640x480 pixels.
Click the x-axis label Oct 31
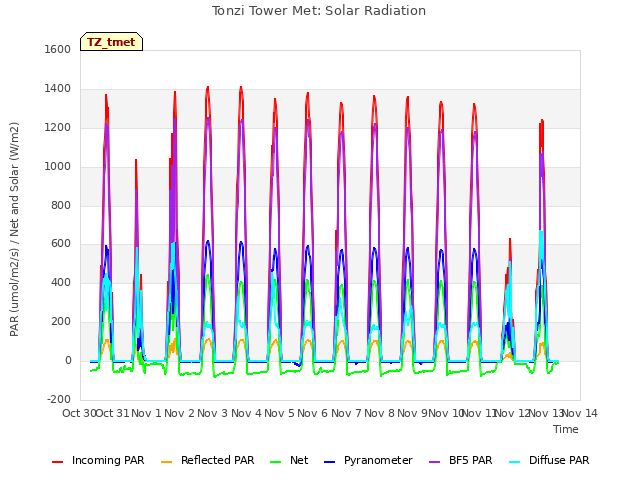tap(113, 413)
